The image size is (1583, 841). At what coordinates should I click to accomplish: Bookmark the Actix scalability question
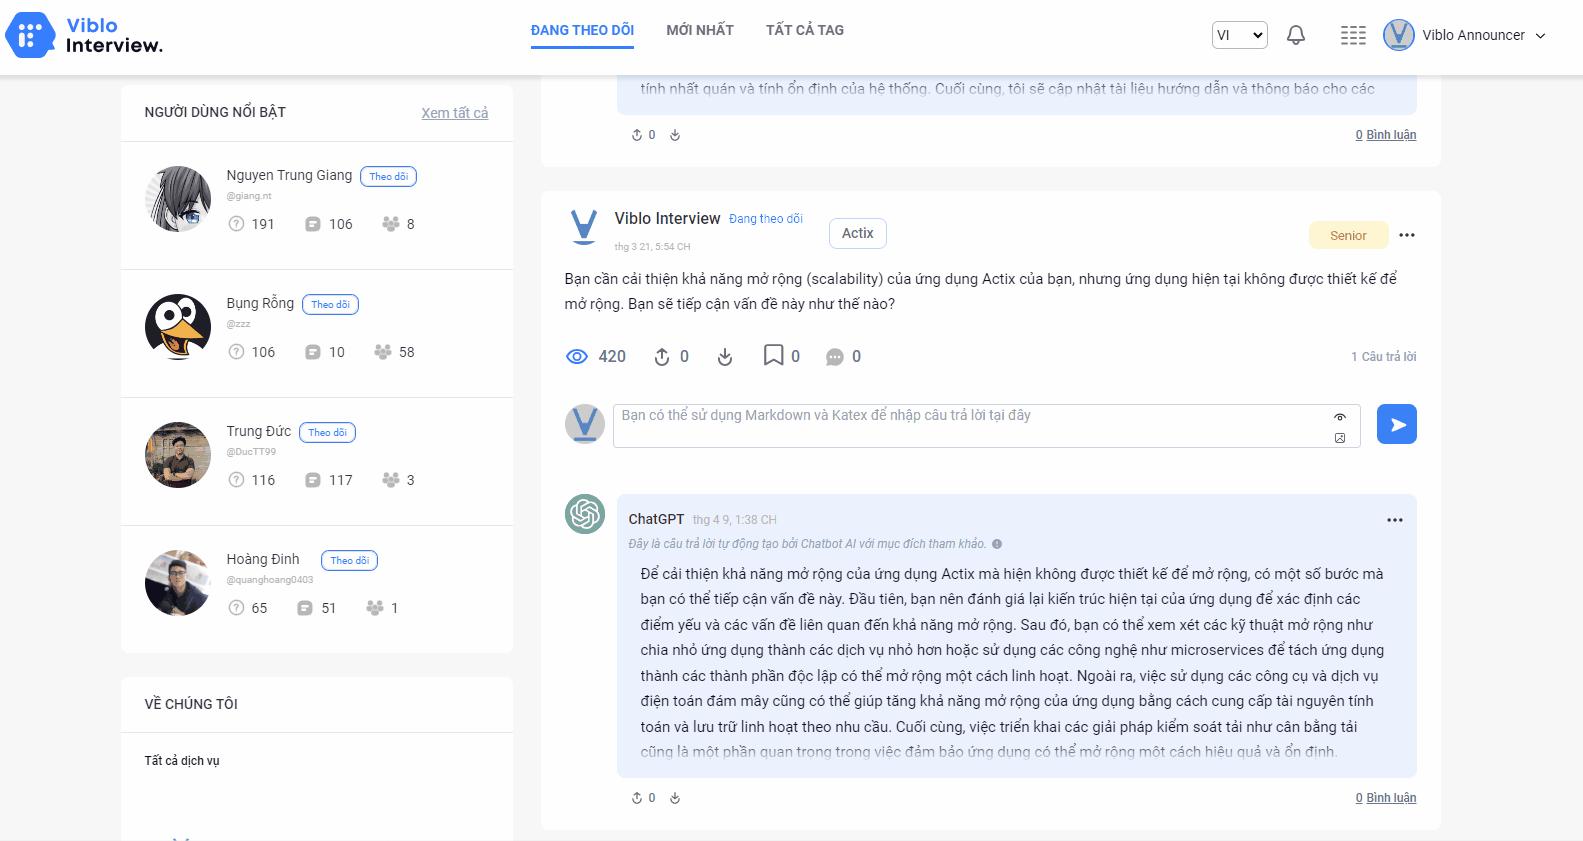tap(773, 355)
